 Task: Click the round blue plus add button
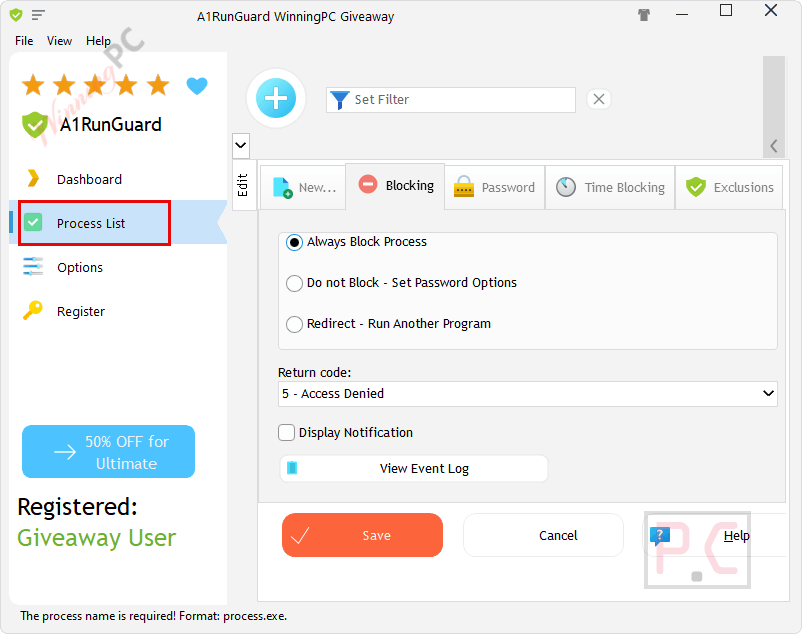276,98
